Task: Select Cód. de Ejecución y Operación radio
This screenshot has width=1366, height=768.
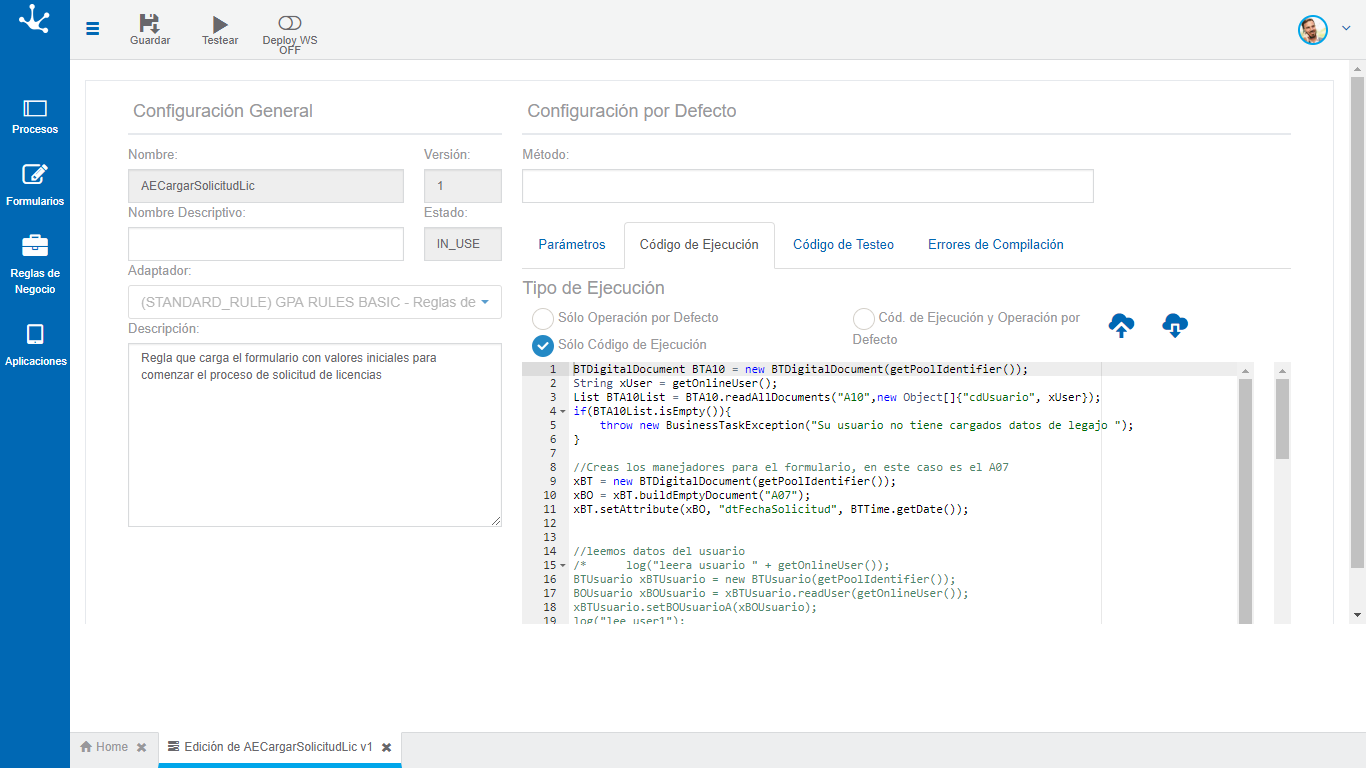Action: click(x=863, y=318)
